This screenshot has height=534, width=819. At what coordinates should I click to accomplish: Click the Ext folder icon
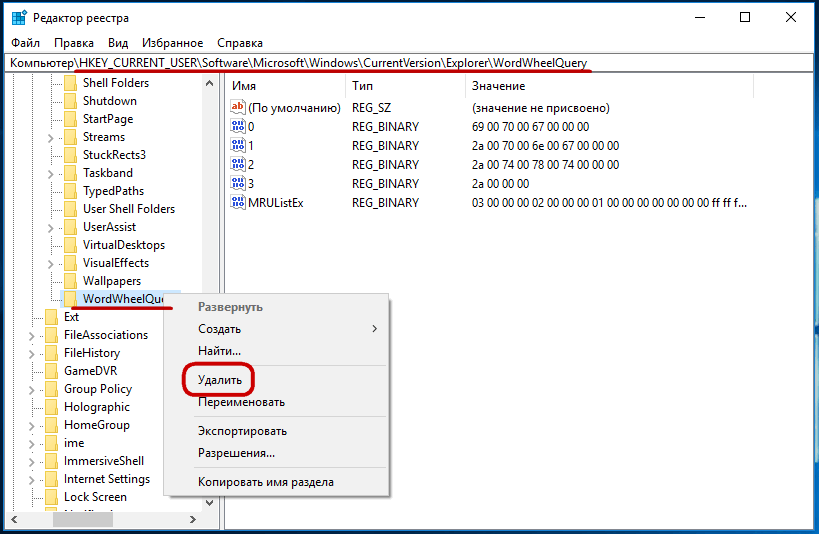click(51, 317)
